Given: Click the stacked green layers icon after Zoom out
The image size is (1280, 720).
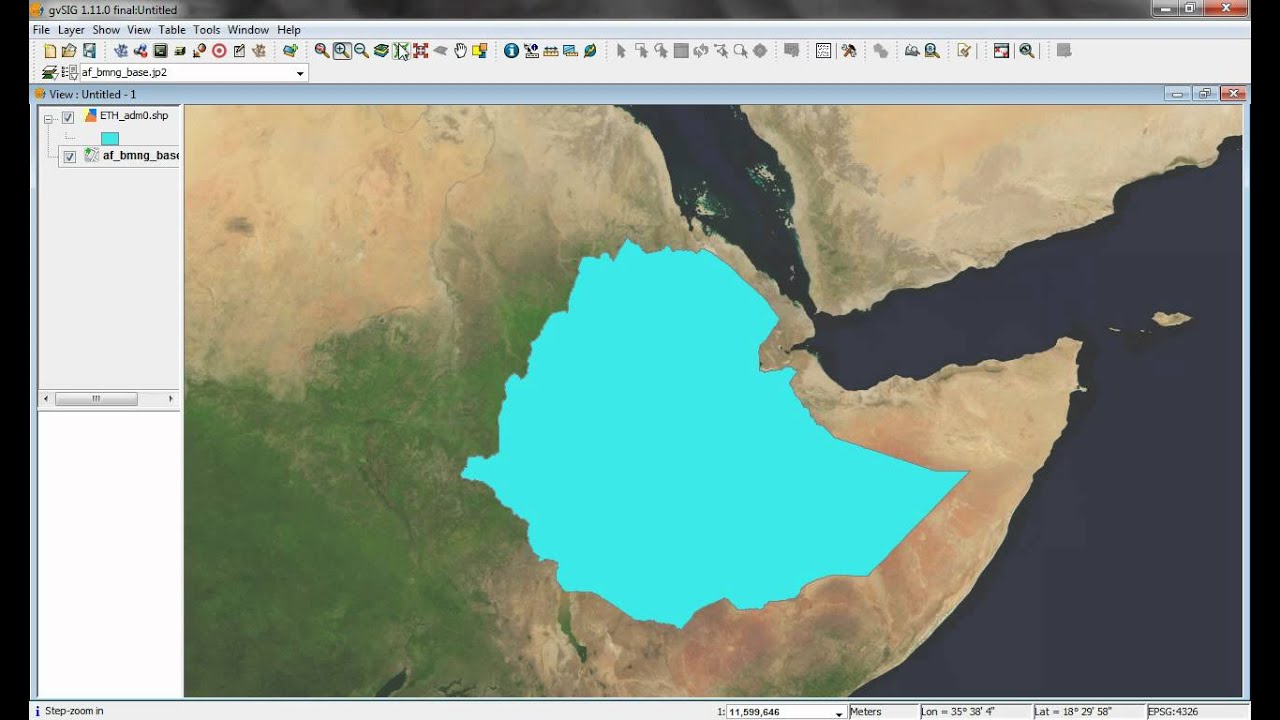Looking at the screenshot, I should [x=381, y=51].
